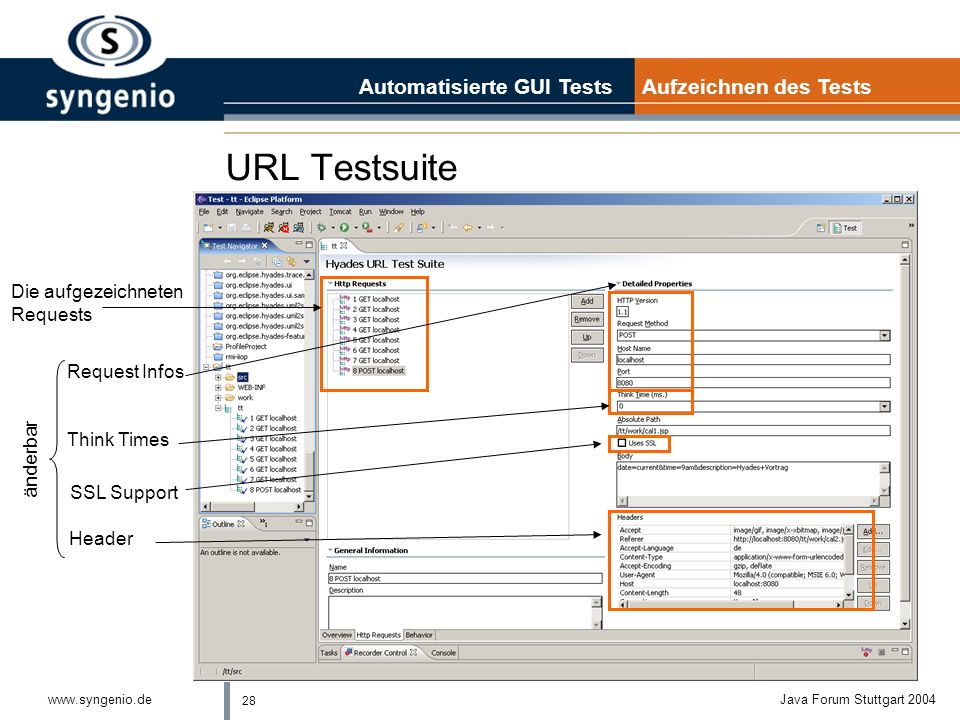Select org.eclipse.hyades.ui project

tap(258, 285)
